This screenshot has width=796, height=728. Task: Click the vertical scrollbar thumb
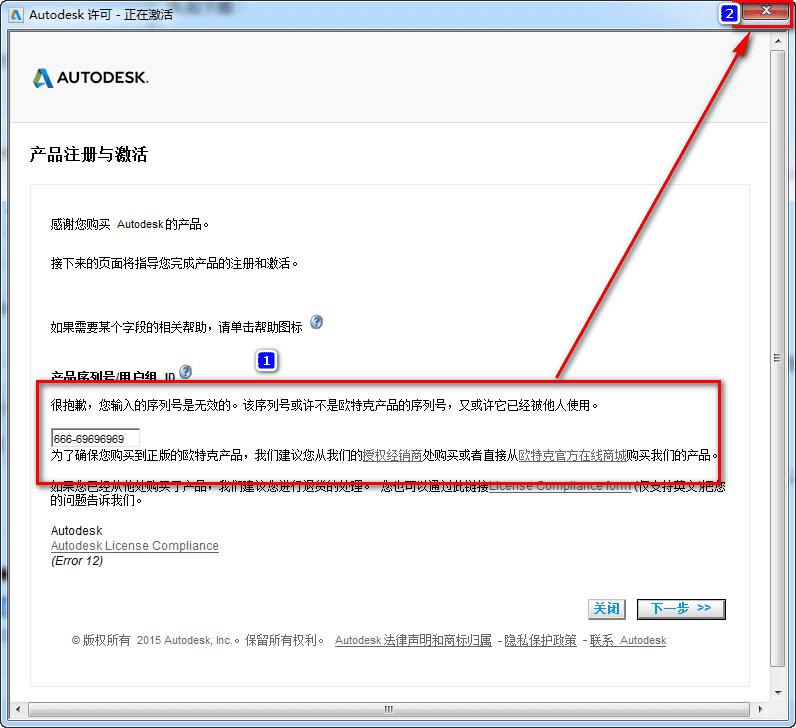pyautogui.click(x=778, y=358)
